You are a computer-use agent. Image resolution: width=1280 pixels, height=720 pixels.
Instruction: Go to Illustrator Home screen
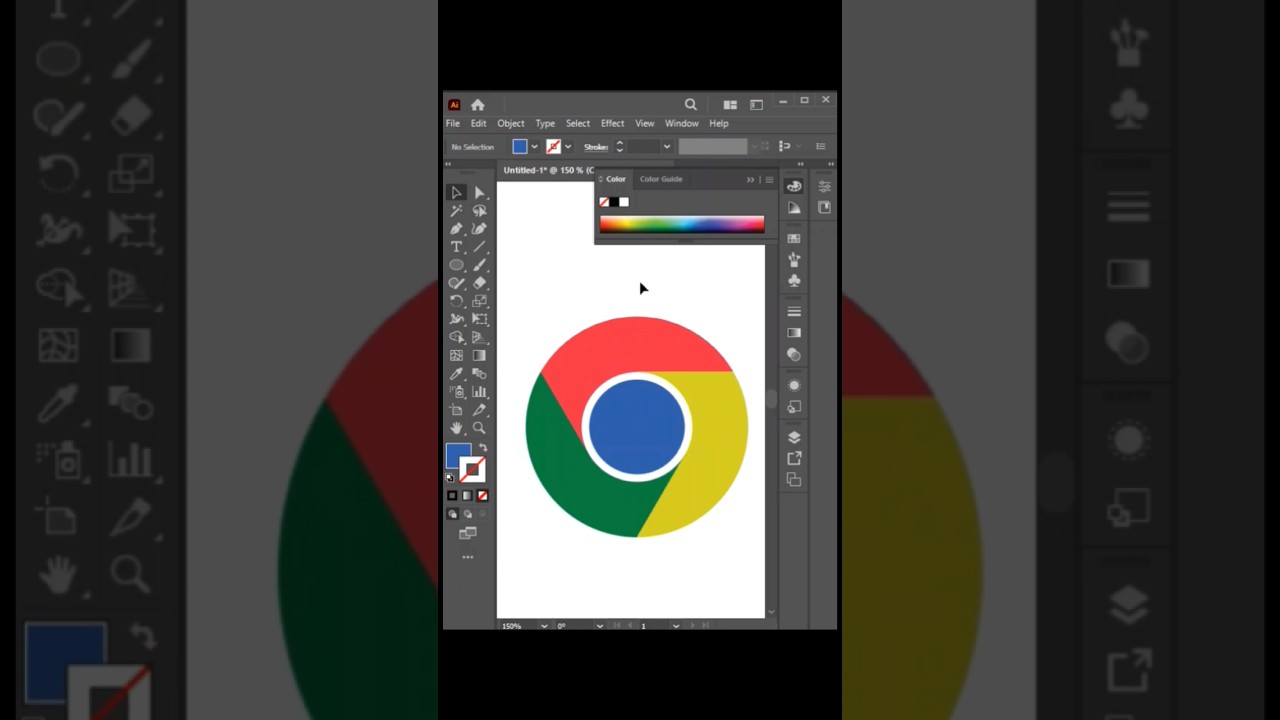click(x=478, y=104)
